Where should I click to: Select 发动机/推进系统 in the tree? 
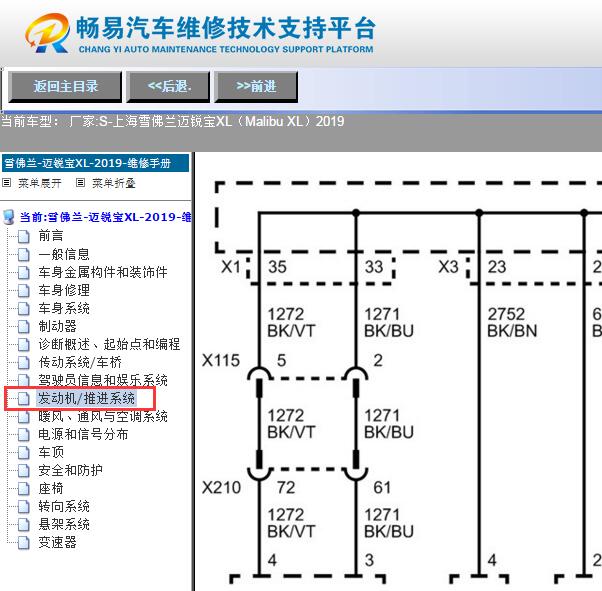pos(86,398)
